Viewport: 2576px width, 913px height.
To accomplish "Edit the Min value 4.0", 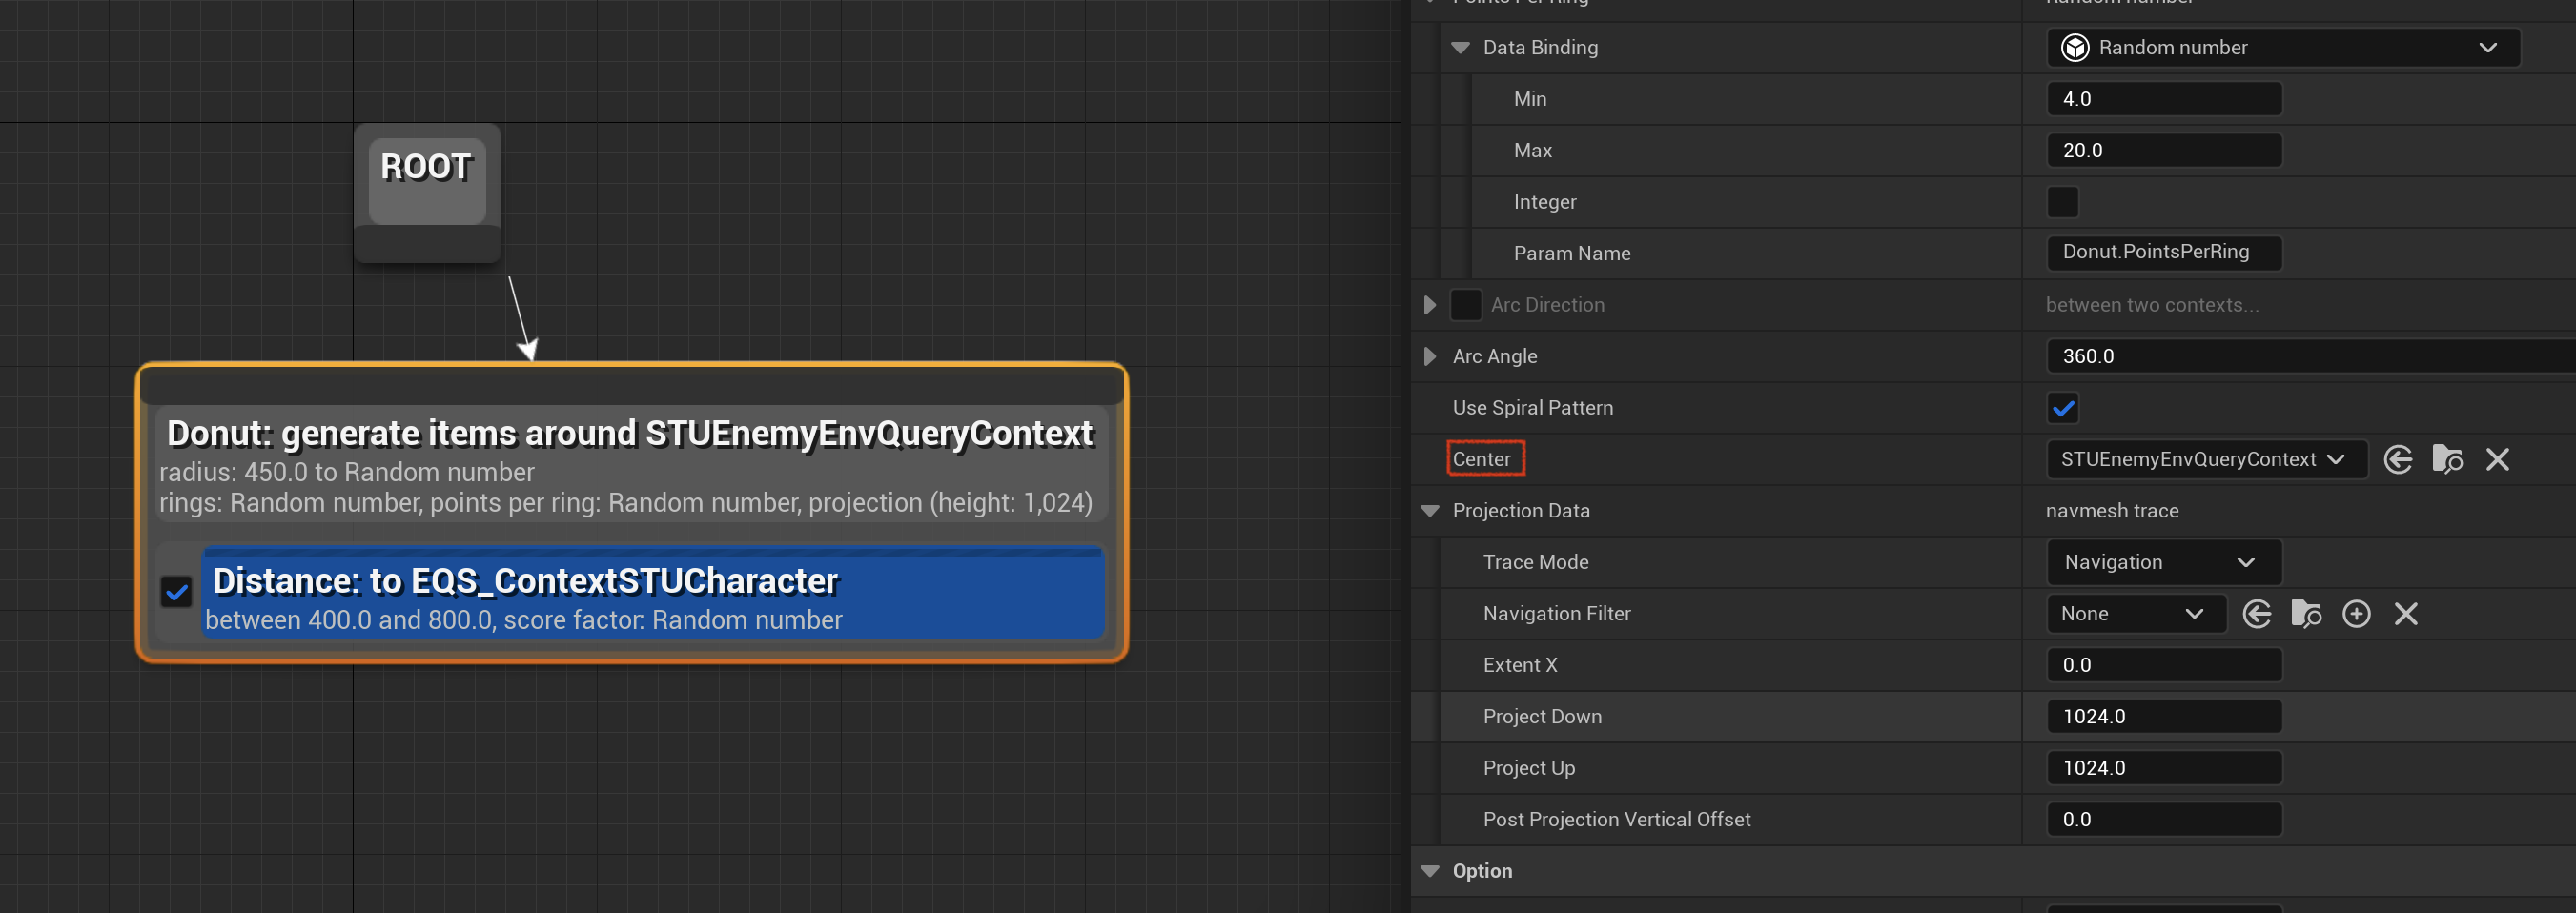I will [x=2164, y=99].
